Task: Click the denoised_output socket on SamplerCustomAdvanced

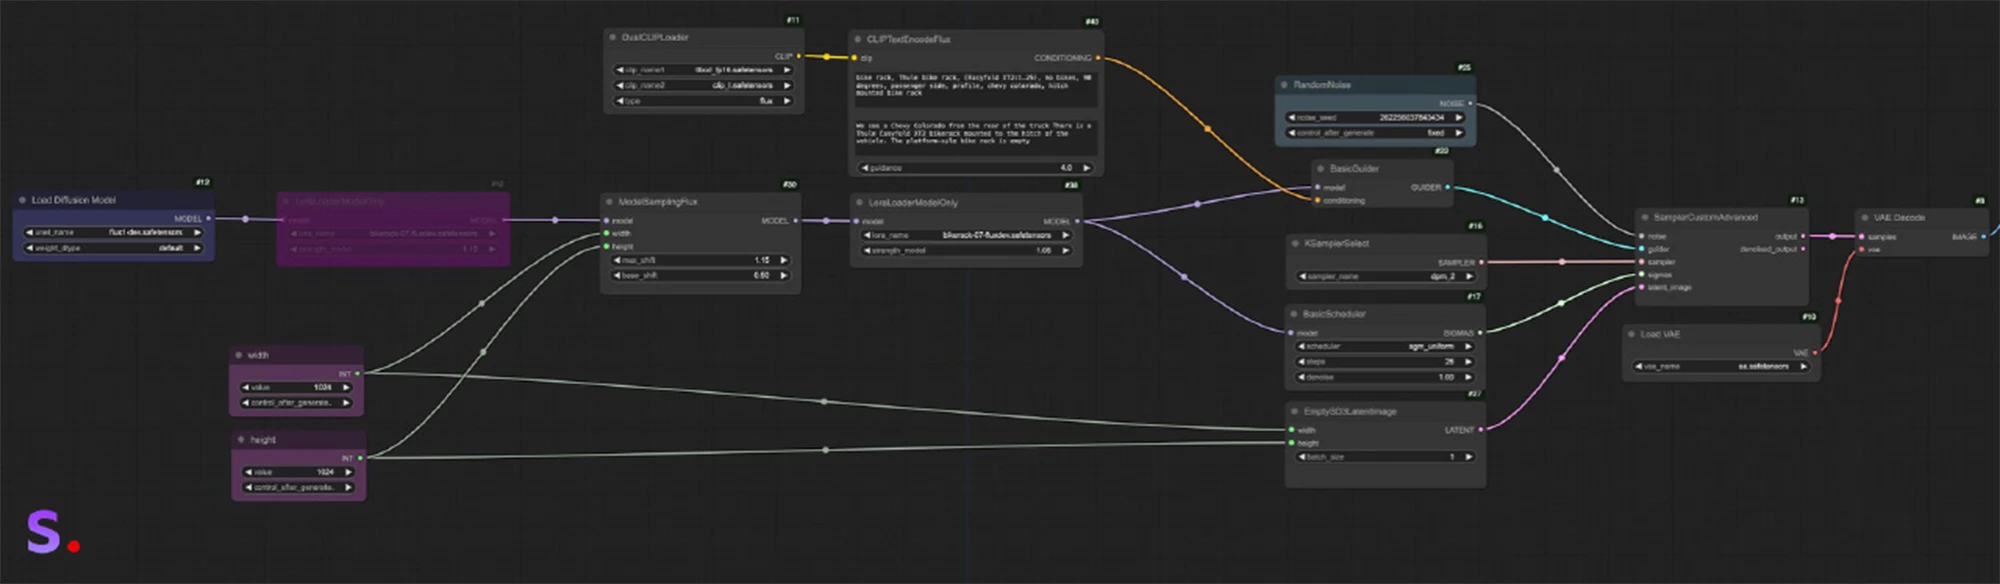Action: [x=1802, y=249]
